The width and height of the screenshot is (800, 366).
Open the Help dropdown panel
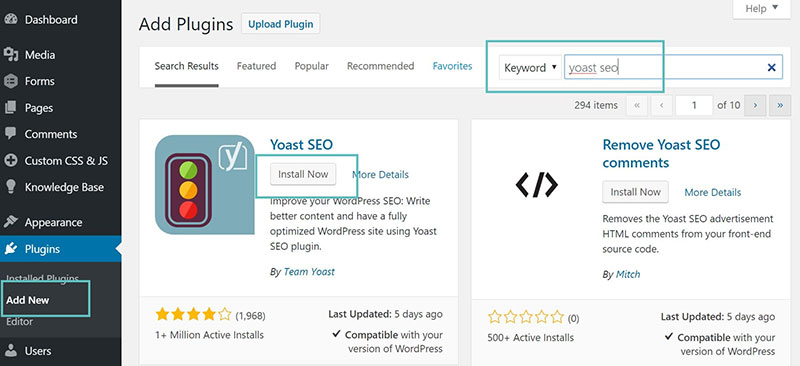pos(761,9)
